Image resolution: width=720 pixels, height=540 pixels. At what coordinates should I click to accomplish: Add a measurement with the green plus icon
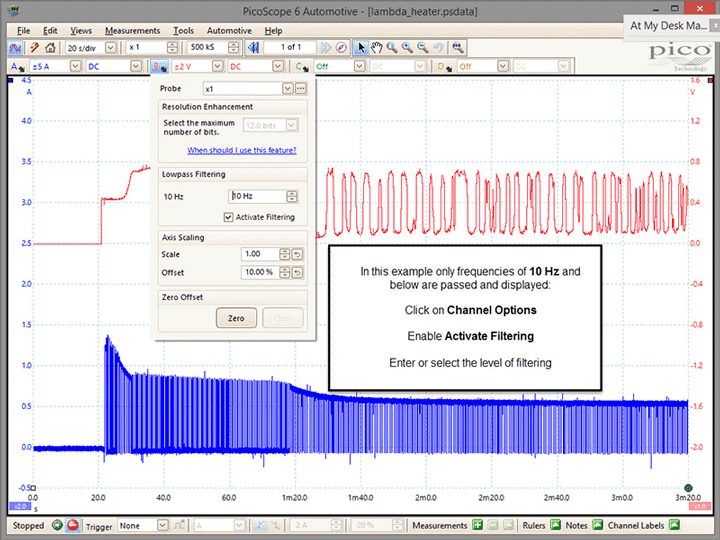478,525
